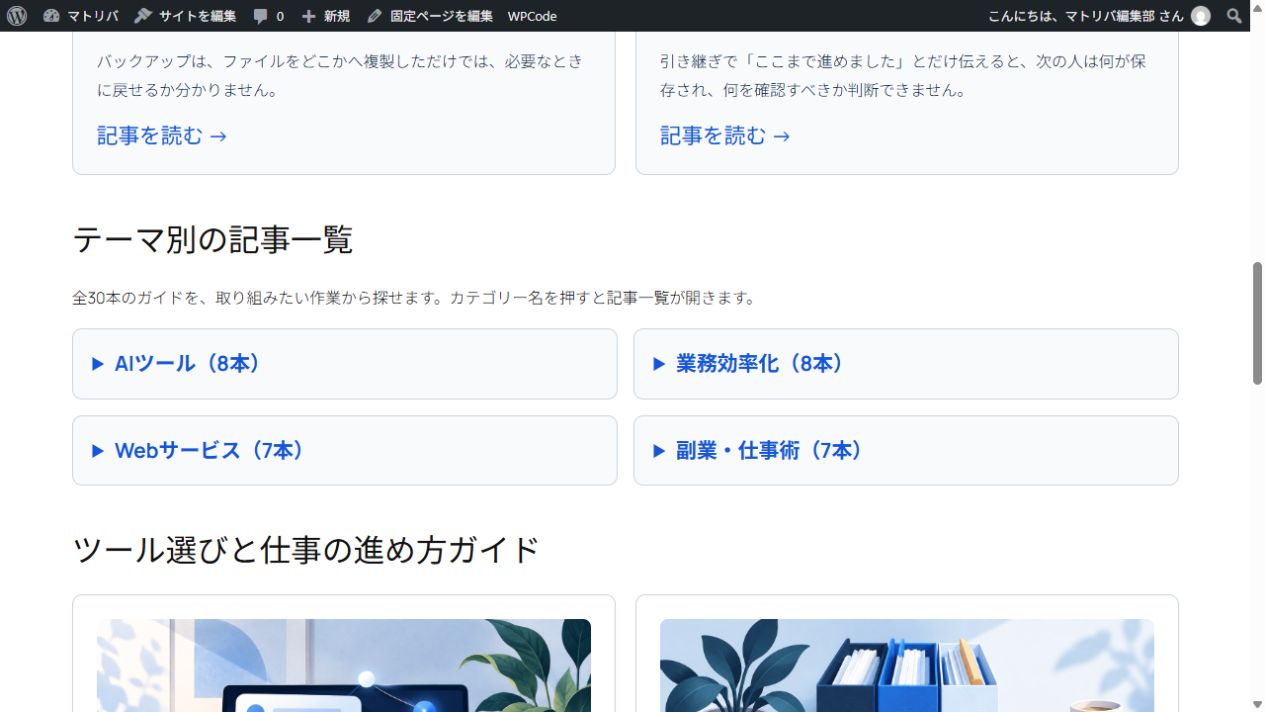Open the こんにちは、マトリバ編集部 さん account menu

point(1099,16)
